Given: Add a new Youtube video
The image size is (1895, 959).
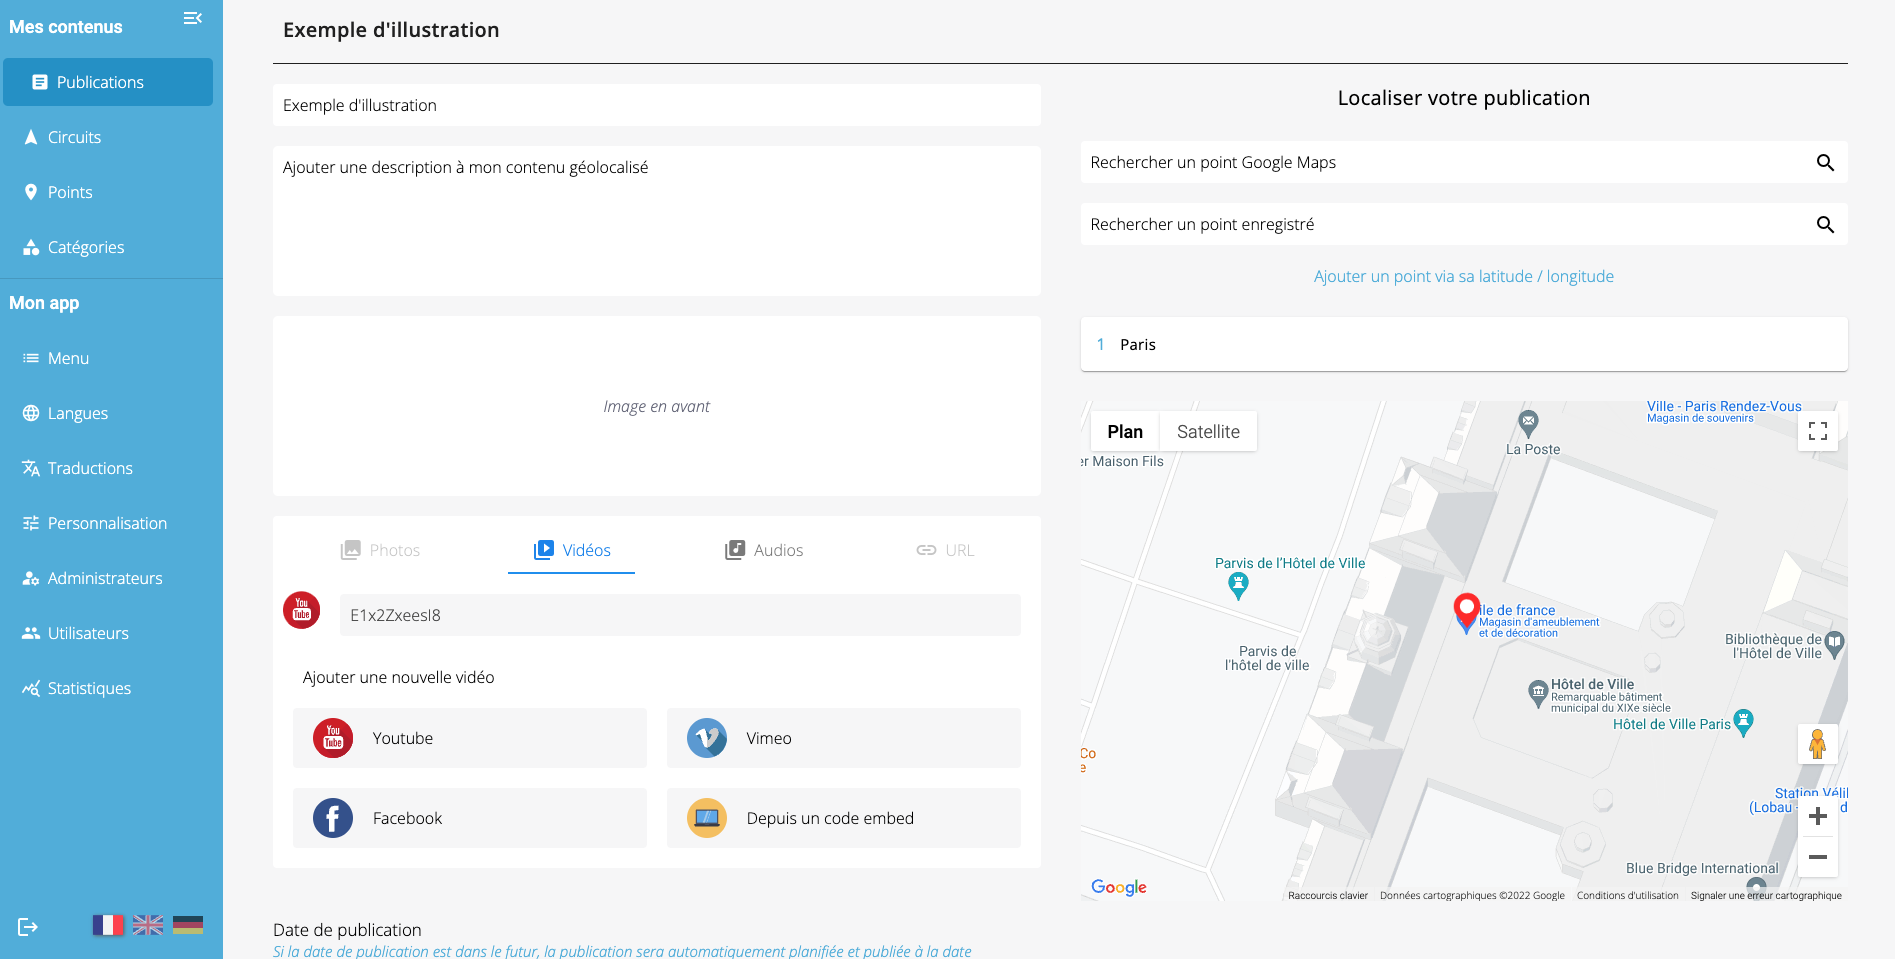Looking at the screenshot, I should (x=470, y=738).
